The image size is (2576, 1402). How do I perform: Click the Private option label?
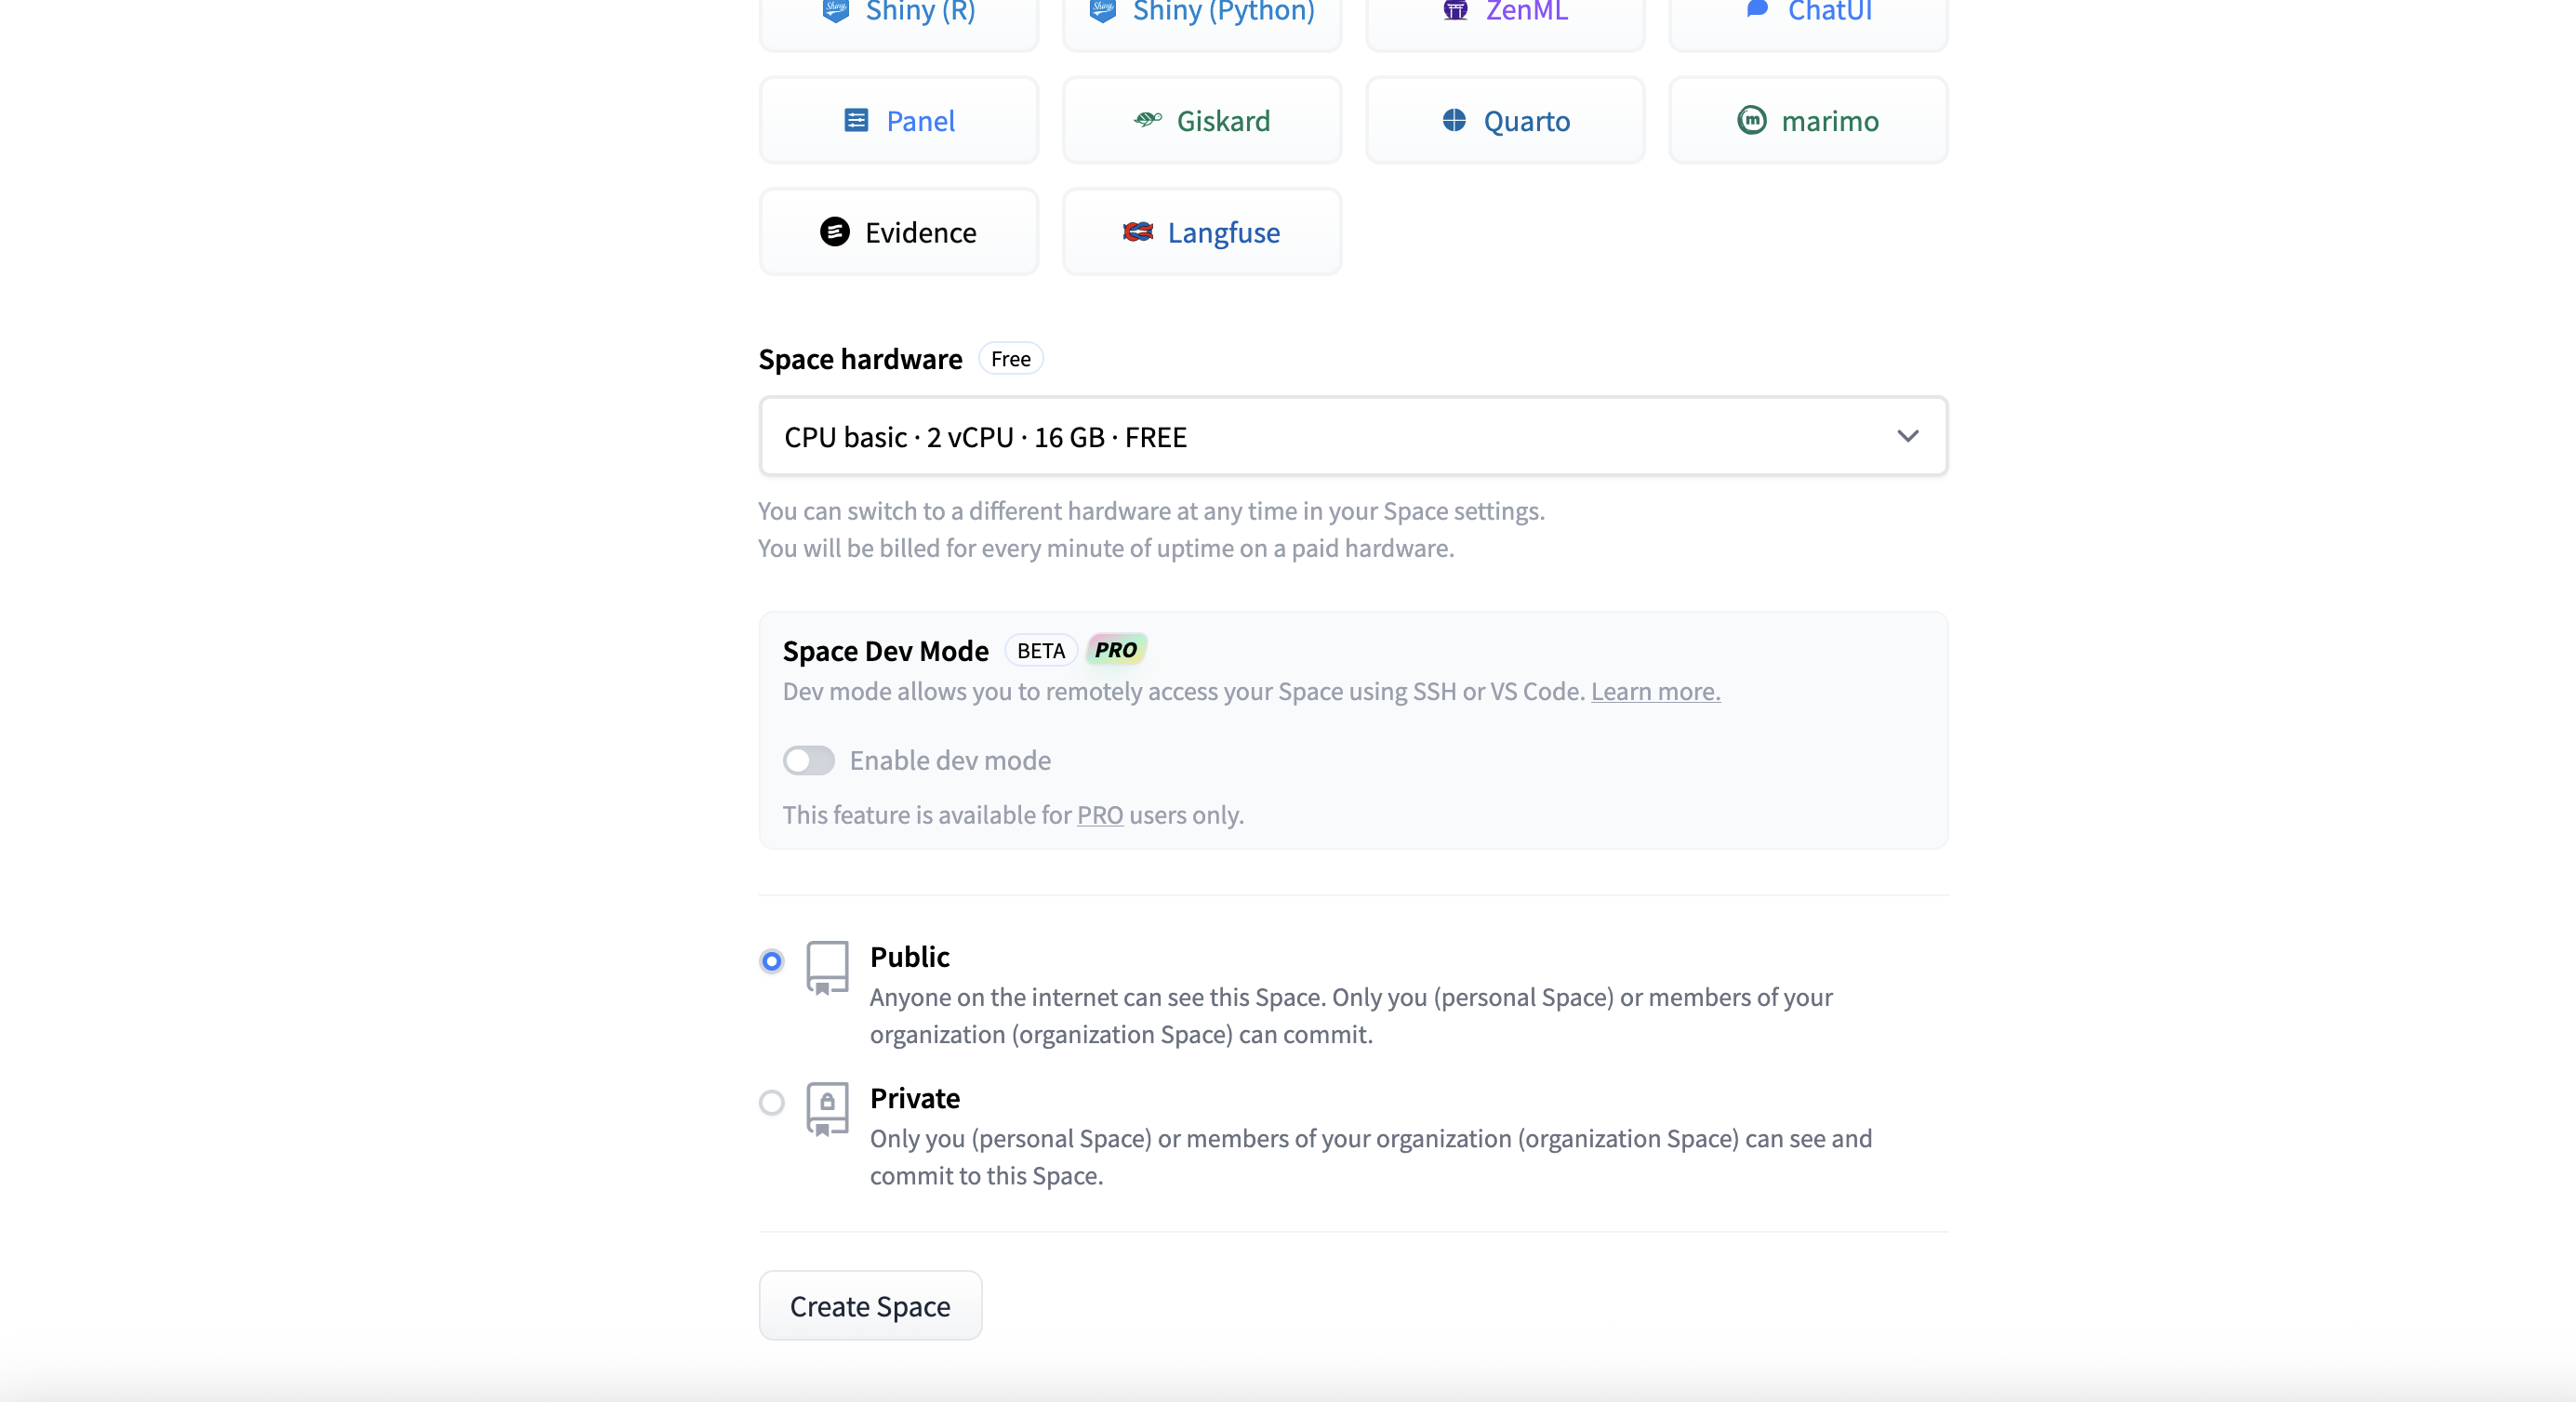tap(914, 1098)
